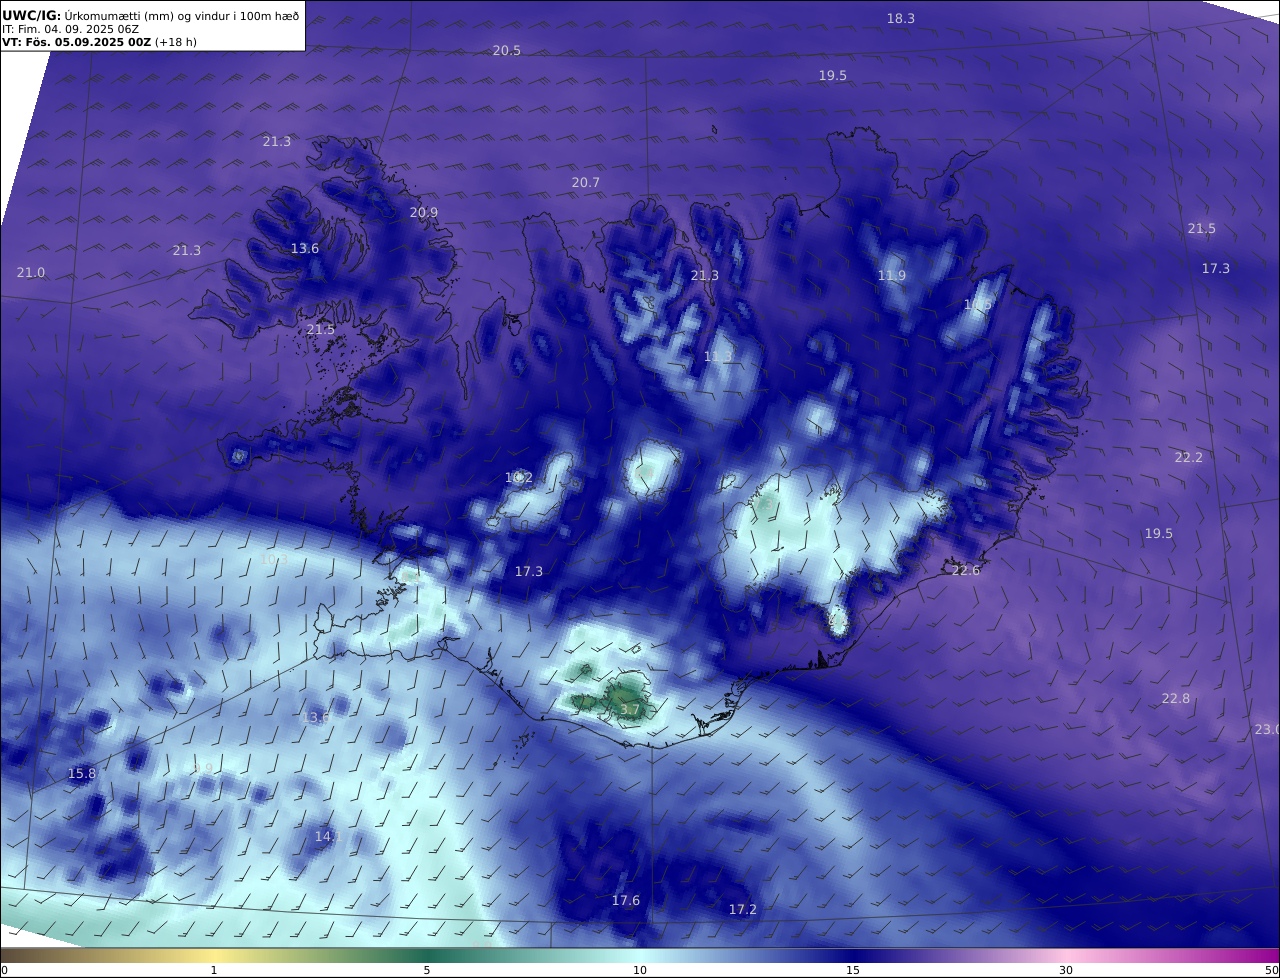Image resolution: width=1280 pixels, height=978 pixels.
Task: Click the colorbar tick label 5
Action: tap(427, 970)
